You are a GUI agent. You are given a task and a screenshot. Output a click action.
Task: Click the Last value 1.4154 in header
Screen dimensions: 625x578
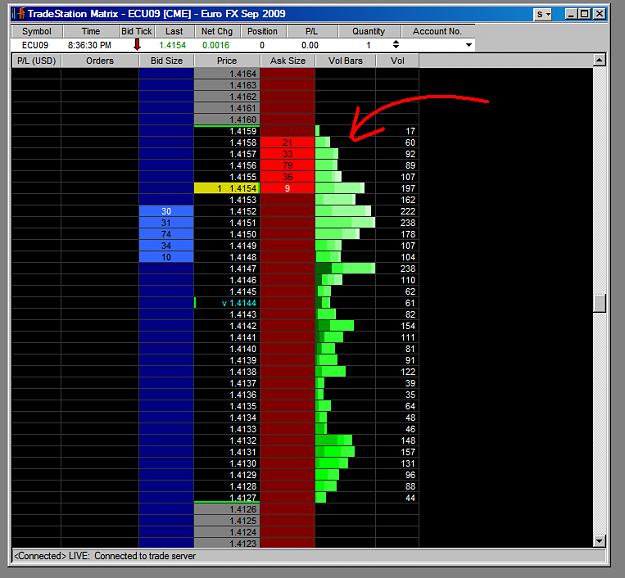tap(173, 45)
